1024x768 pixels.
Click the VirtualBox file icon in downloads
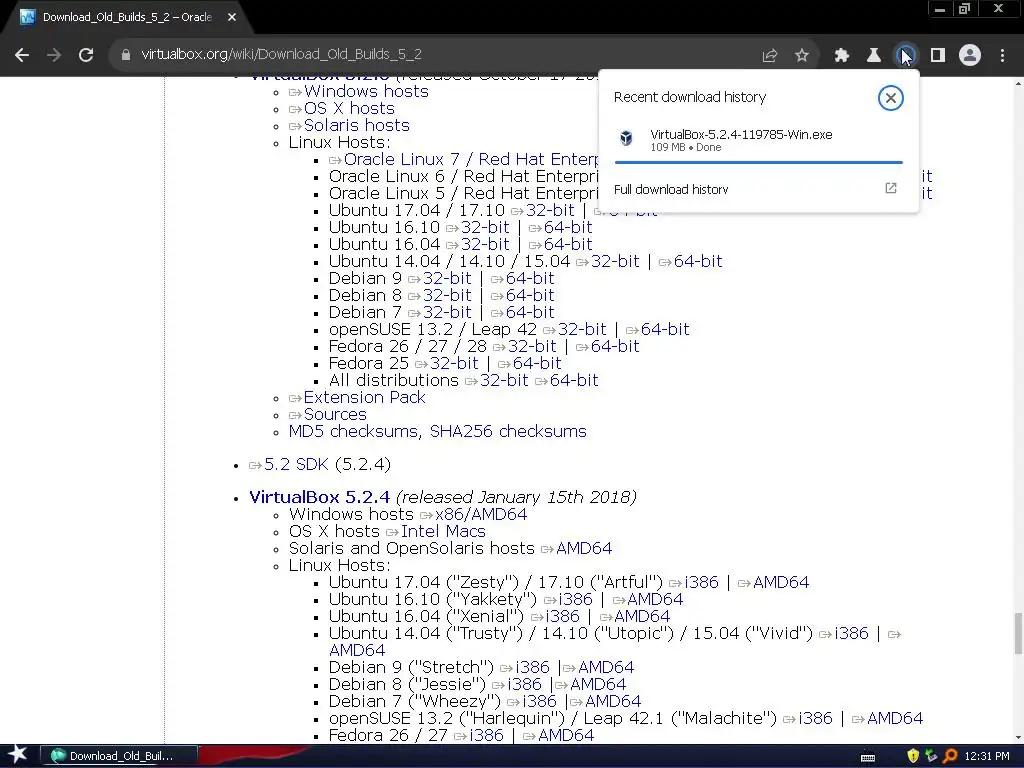[626, 138]
